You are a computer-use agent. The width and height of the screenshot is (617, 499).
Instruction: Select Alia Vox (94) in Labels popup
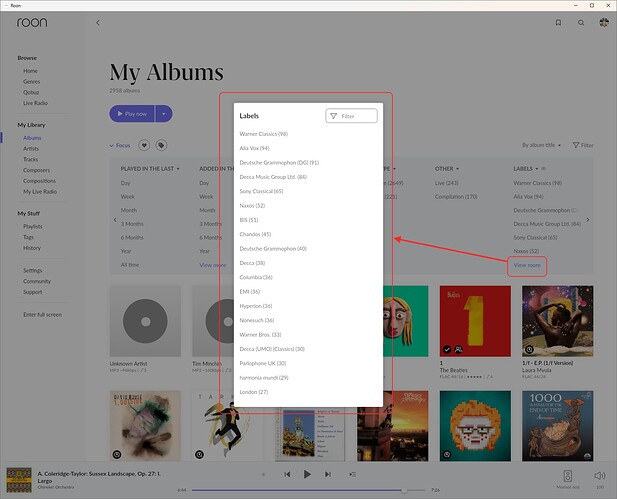[x=254, y=148]
